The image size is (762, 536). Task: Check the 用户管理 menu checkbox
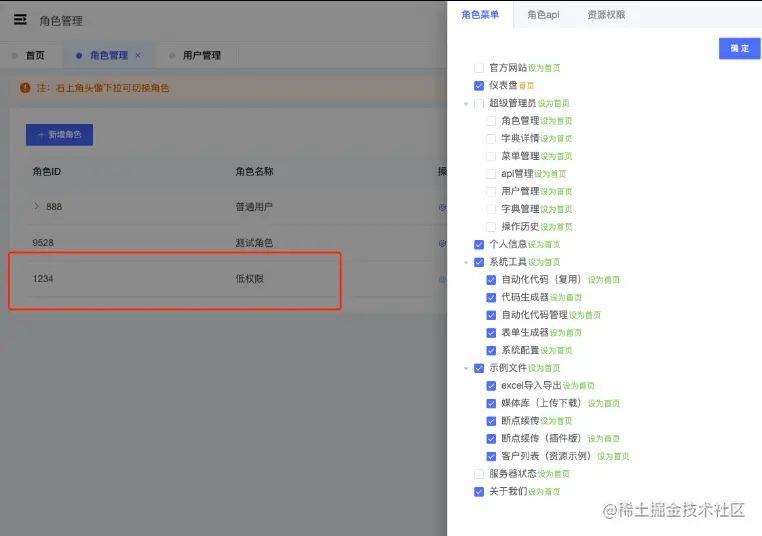click(x=491, y=191)
